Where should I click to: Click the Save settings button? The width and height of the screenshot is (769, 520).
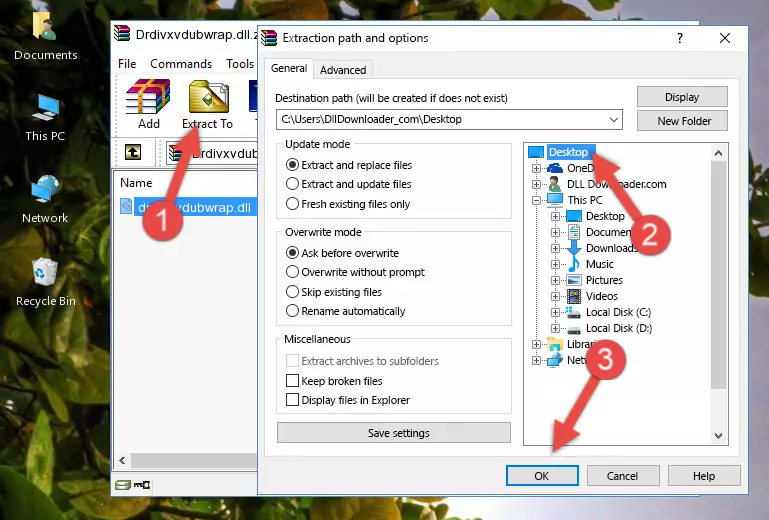393,433
